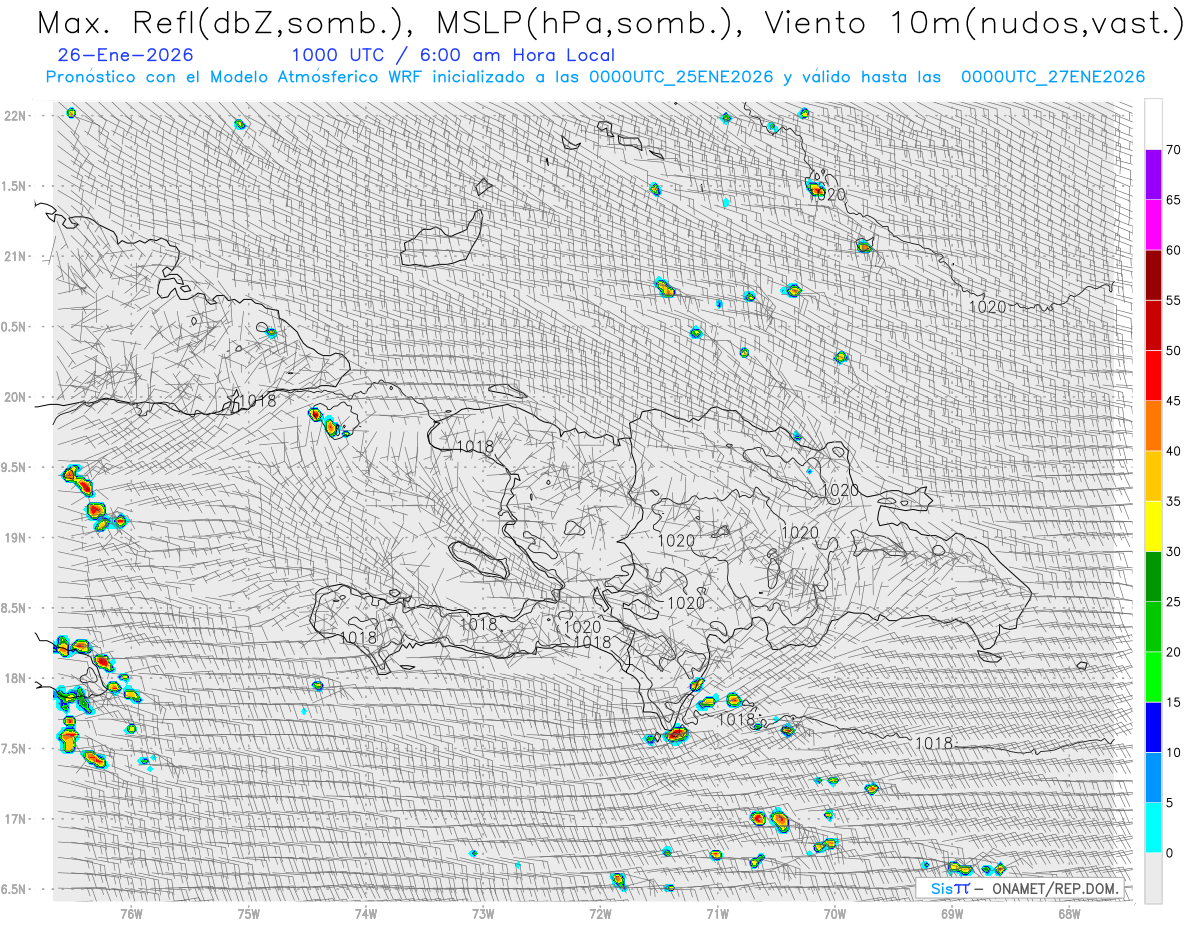Click the '1.5N' latitude axis label
Viewport: 1200px width, 927px height.
[x=13, y=186]
